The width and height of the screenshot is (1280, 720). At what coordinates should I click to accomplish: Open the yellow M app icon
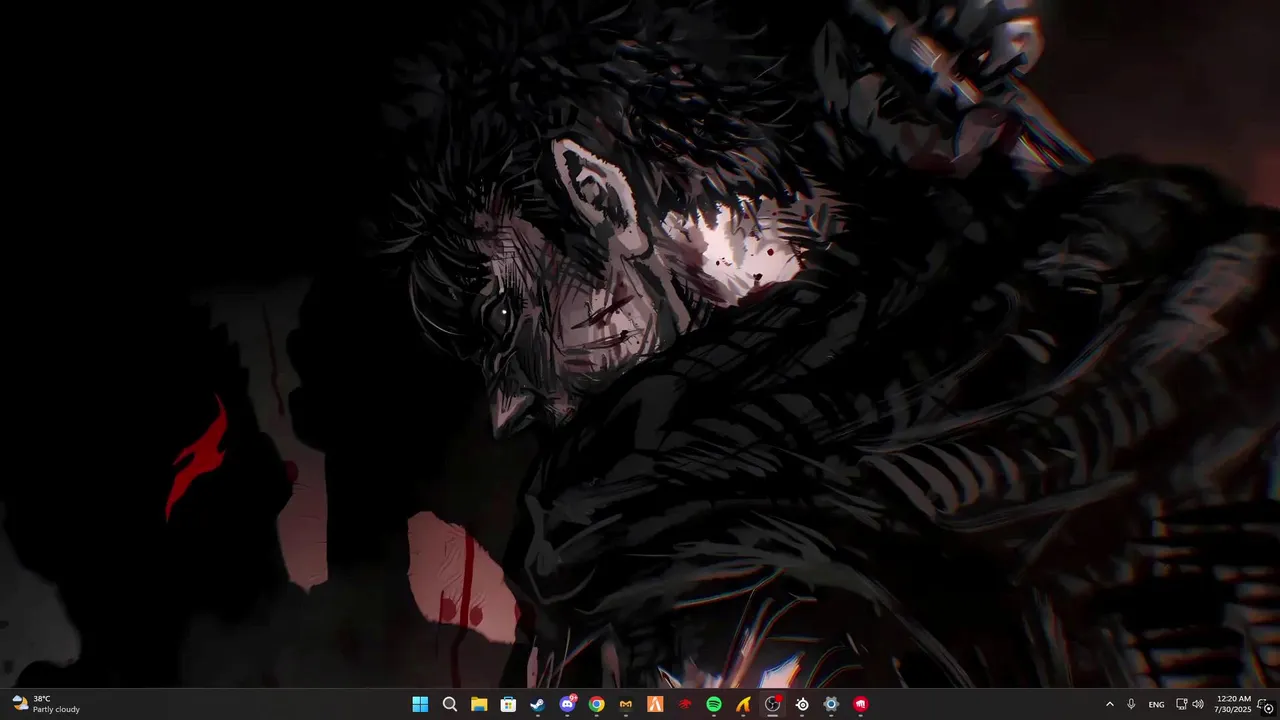point(626,704)
